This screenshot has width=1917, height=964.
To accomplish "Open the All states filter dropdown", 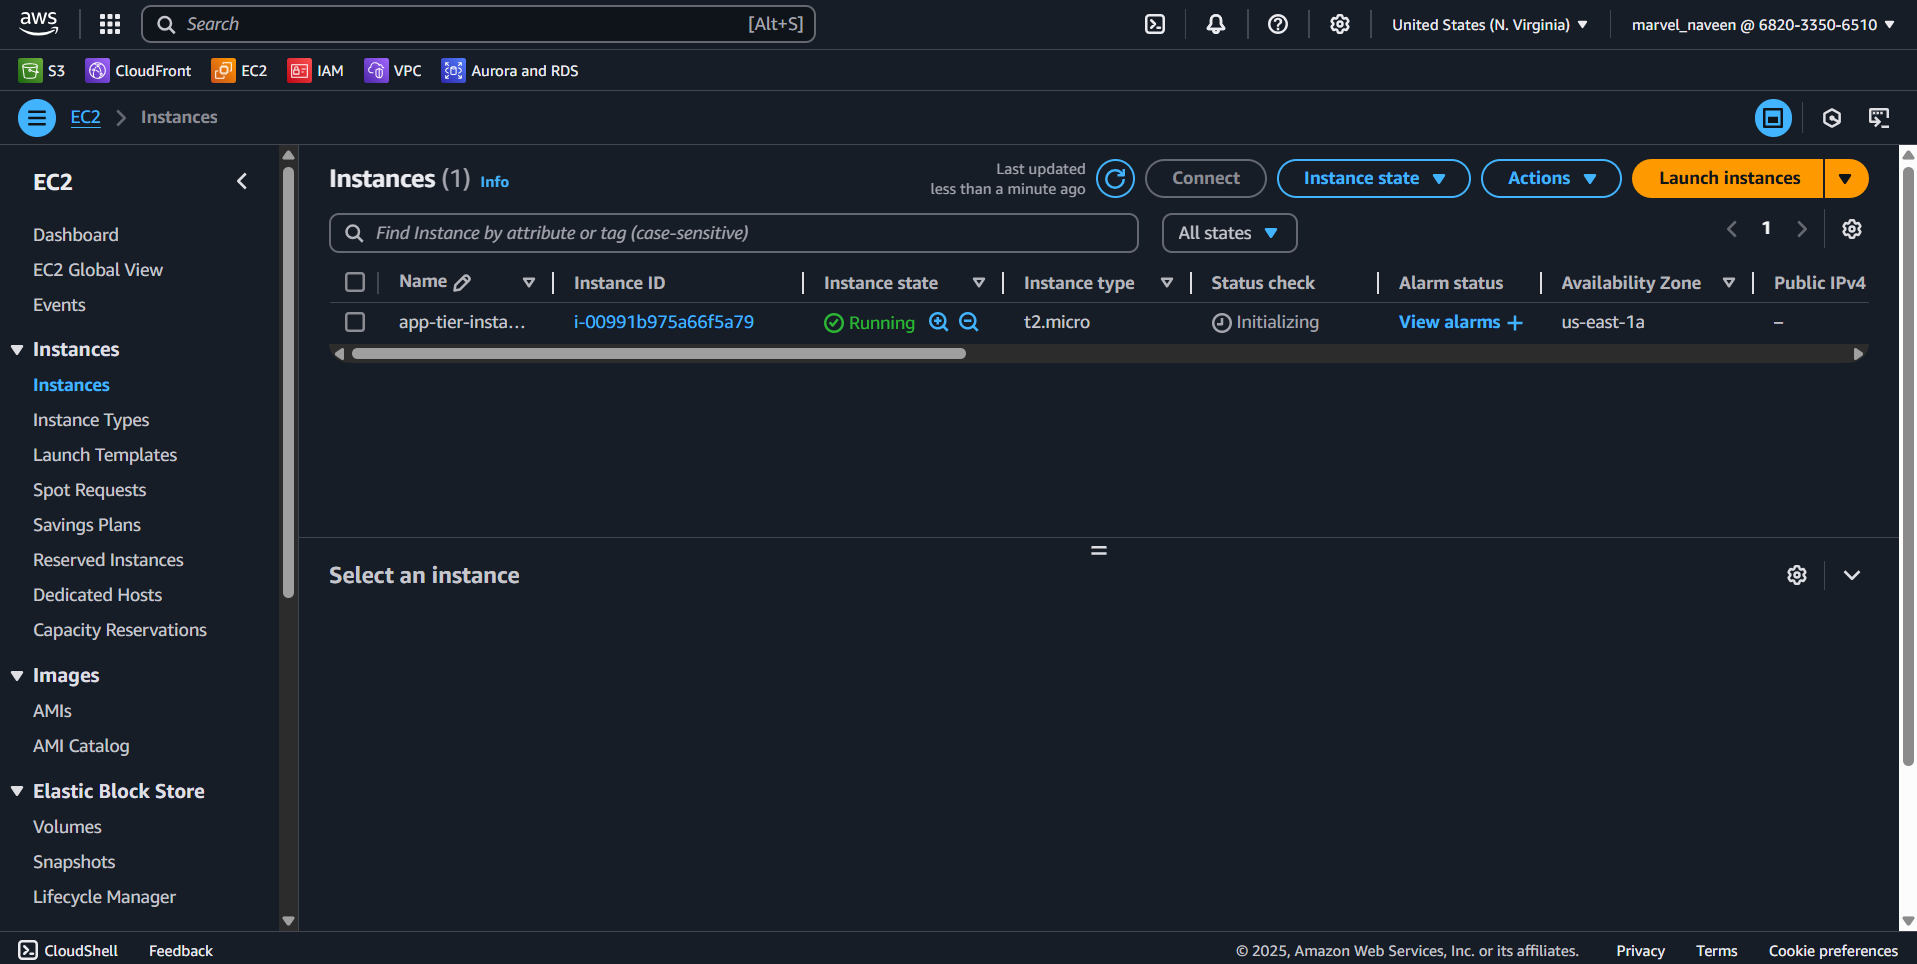I will coord(1229,233).
